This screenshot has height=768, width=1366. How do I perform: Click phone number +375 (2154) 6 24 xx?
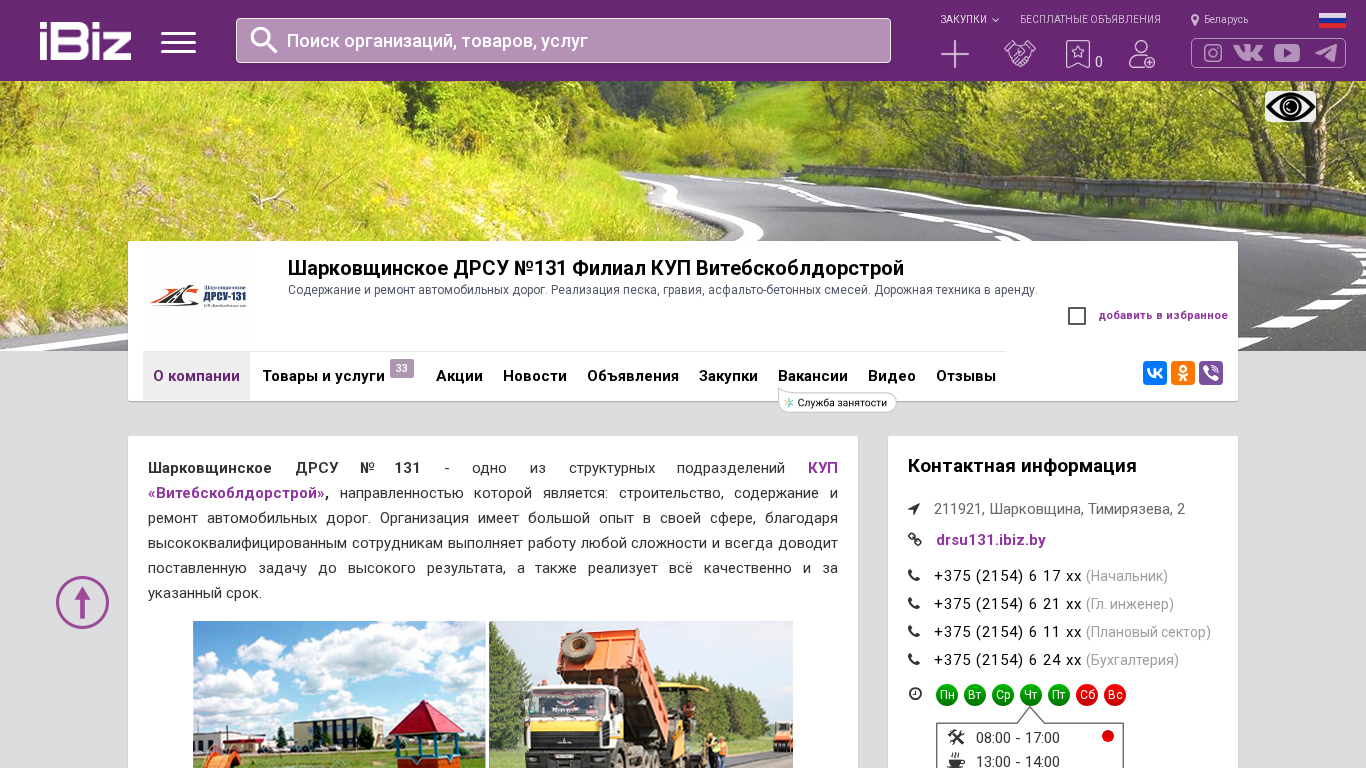(1008, 660)
